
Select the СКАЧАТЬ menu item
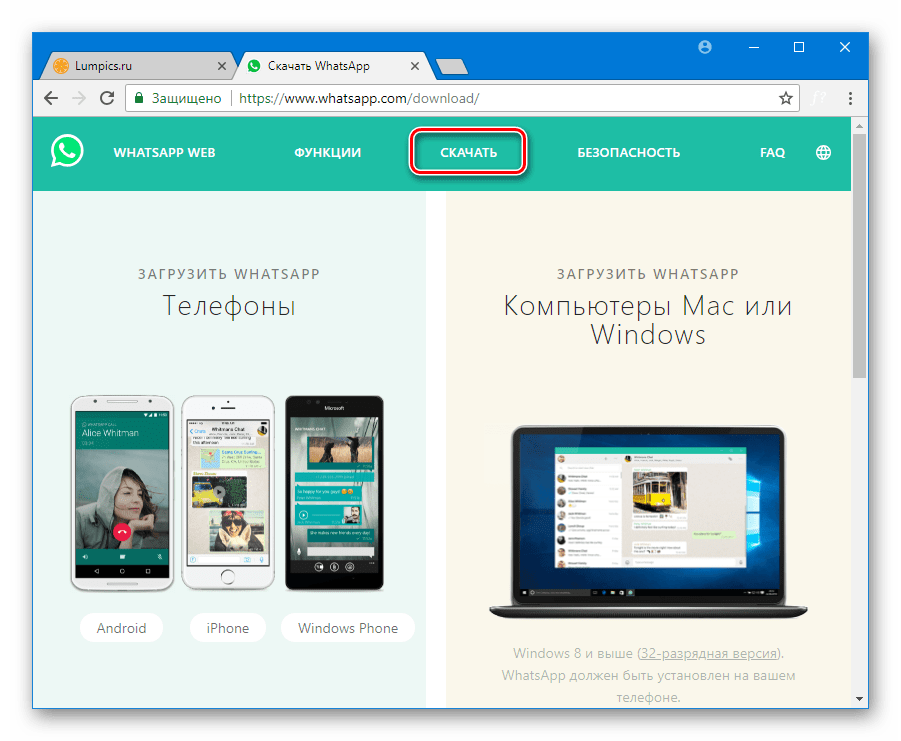pyautogui.click(x=468, y=153)
